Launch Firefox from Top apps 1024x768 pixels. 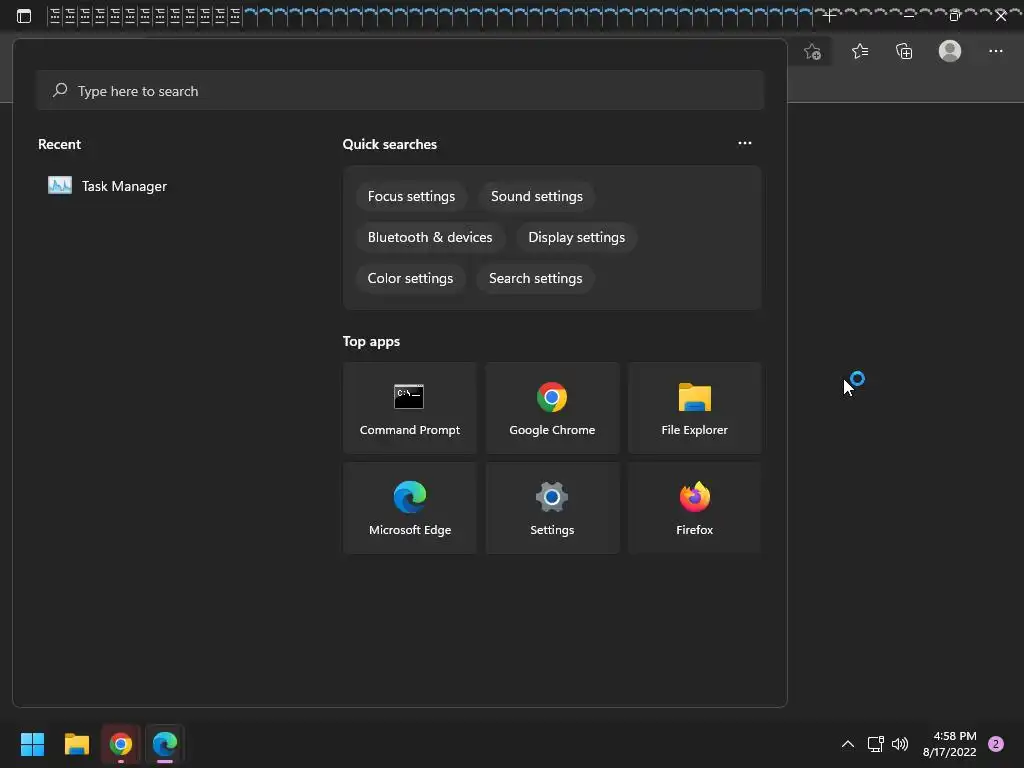[x=694, y=508]
